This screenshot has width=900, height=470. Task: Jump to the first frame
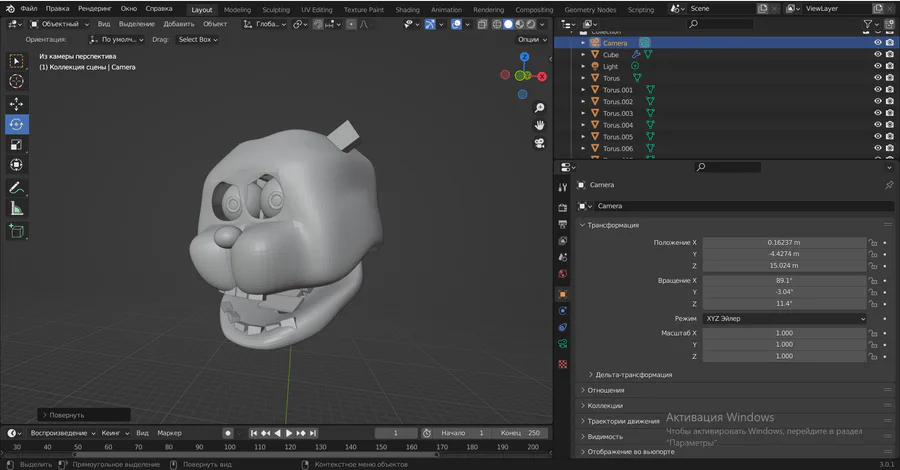pyautogui.click(x=254, y=433)
